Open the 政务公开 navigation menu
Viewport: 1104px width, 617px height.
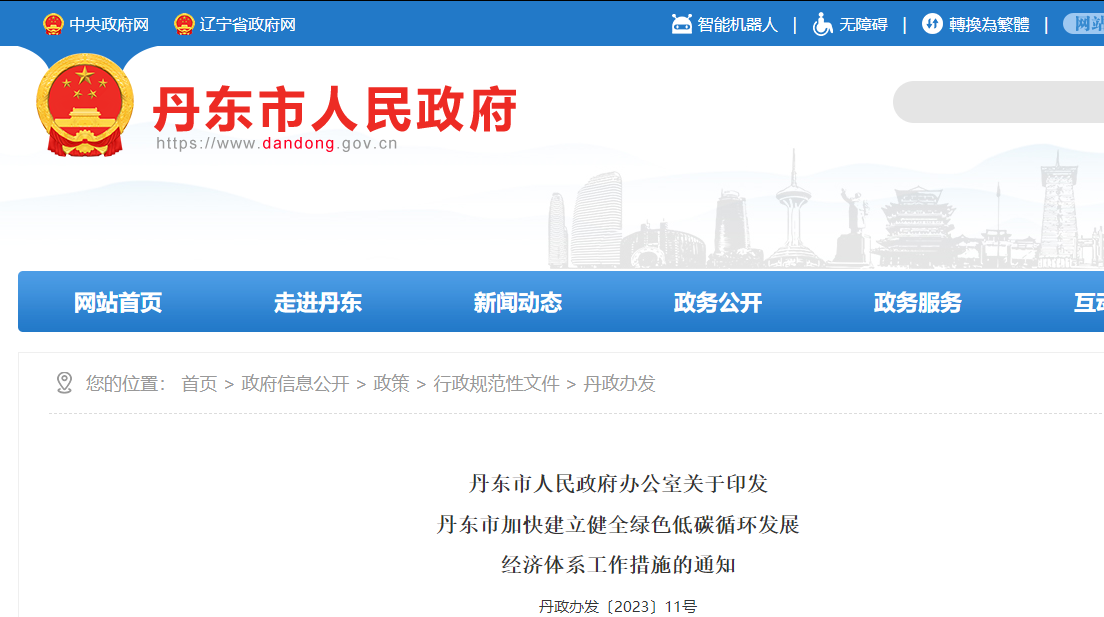718,302
